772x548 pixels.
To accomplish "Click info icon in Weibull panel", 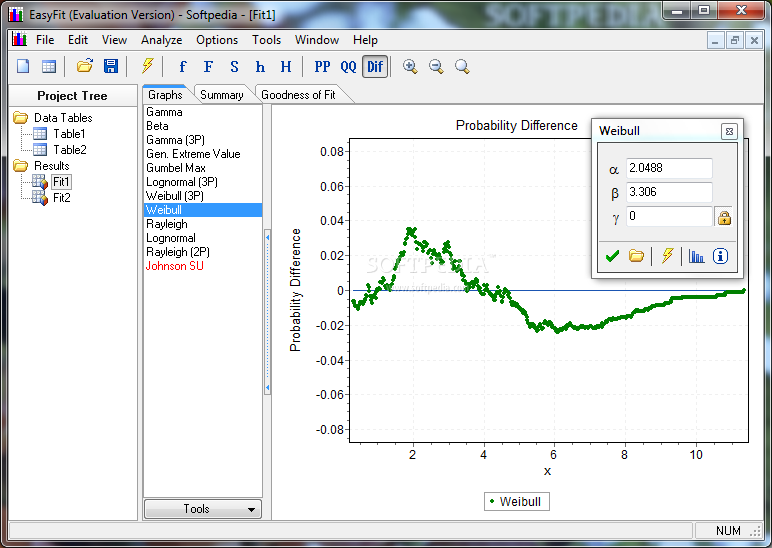I will pyautogui.click(x=720, y=256).
